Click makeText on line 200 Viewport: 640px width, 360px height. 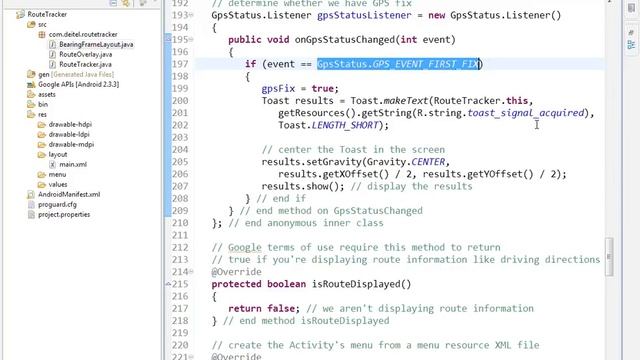point(406,101)
